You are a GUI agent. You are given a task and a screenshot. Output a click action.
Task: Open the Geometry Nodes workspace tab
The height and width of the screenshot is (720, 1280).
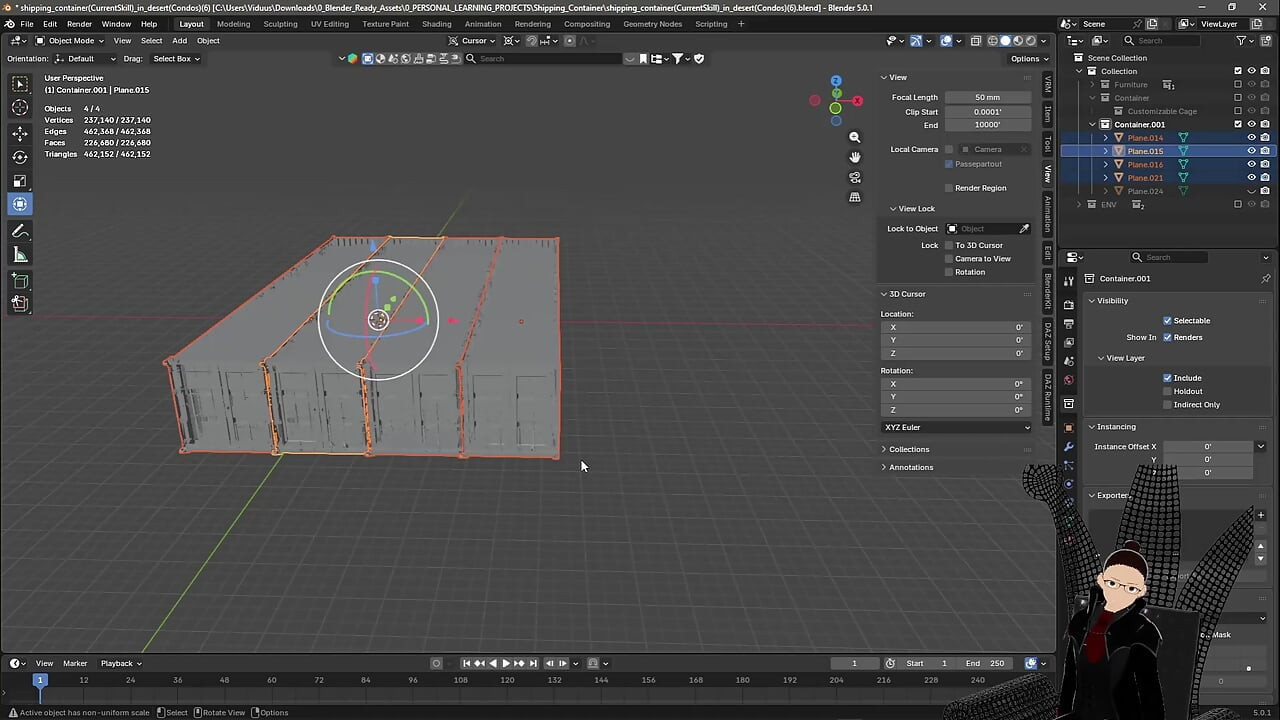(x=652, y=24)
